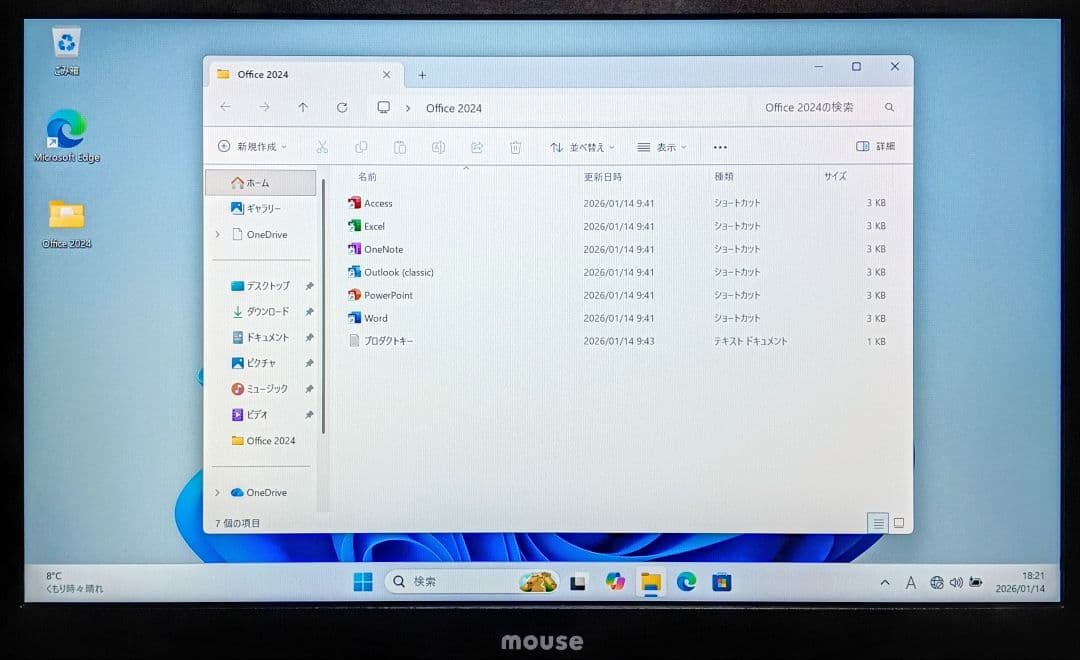Open the 並べ替え sort dropdown
This screenshot has height=660, width=1080.
pos(582,147)
